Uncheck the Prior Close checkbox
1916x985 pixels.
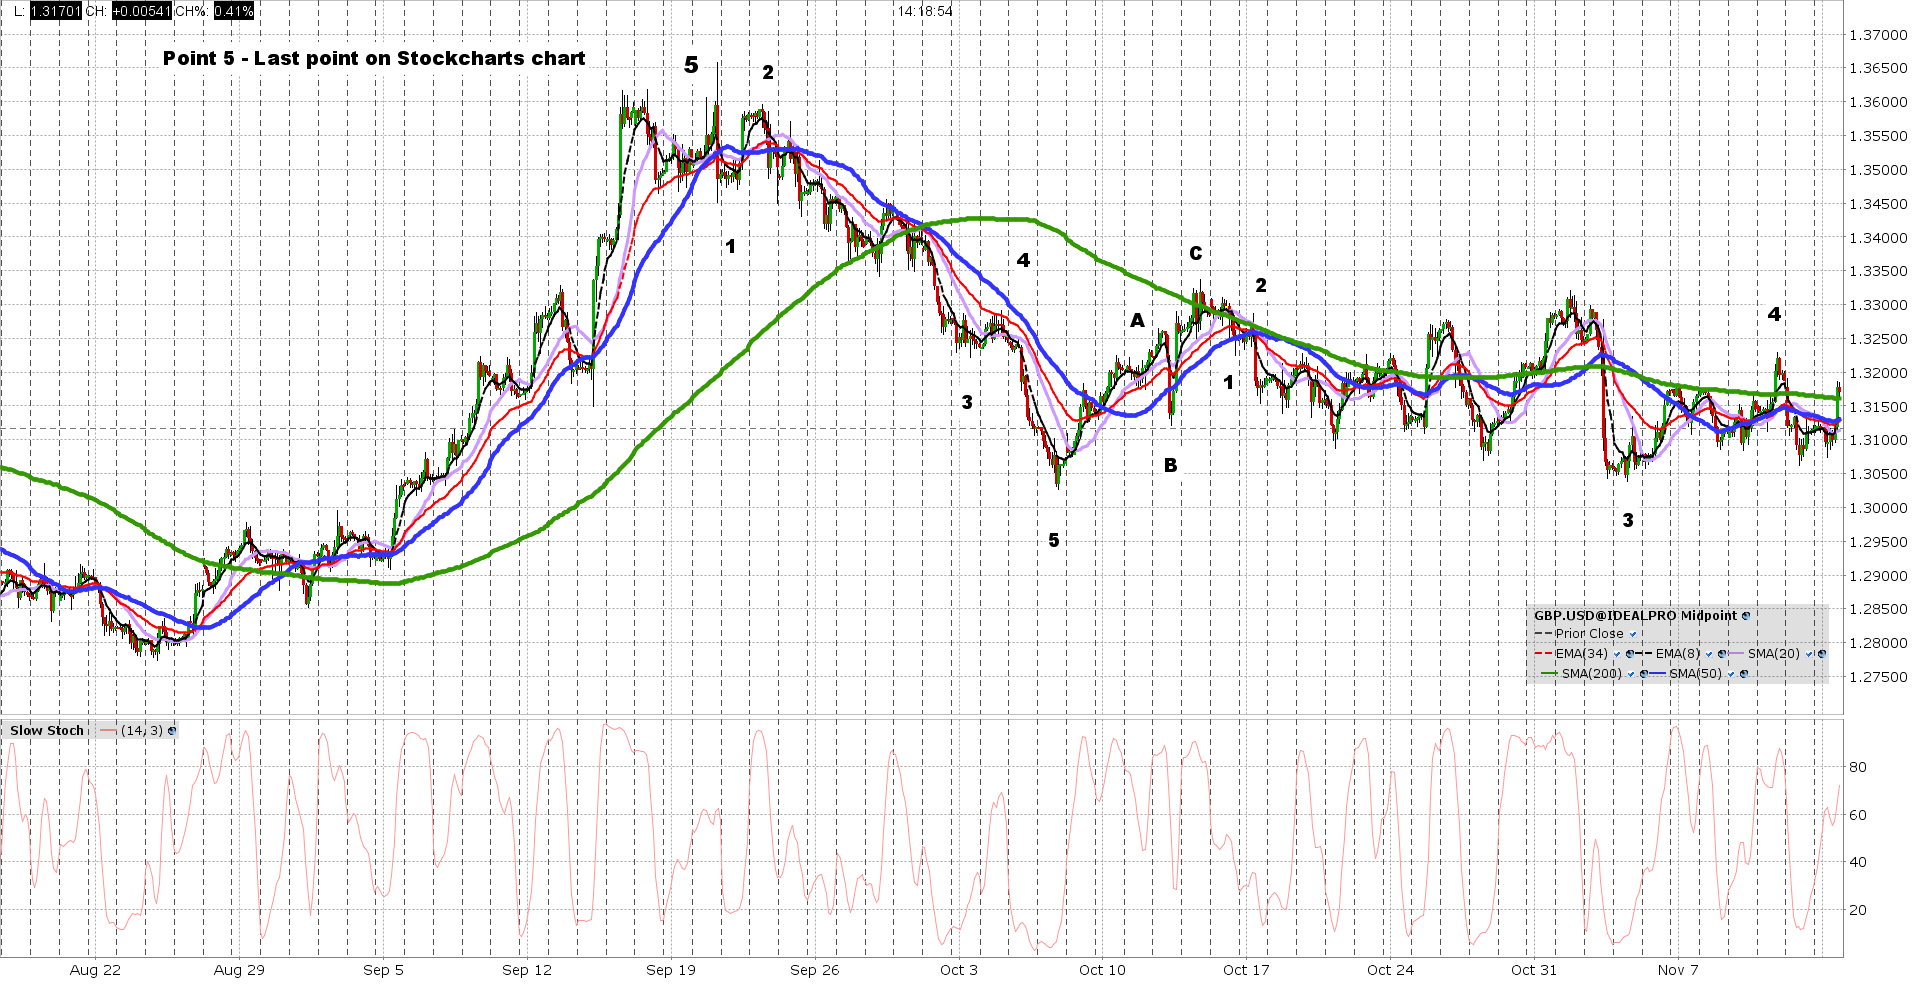click(1633, 634)
